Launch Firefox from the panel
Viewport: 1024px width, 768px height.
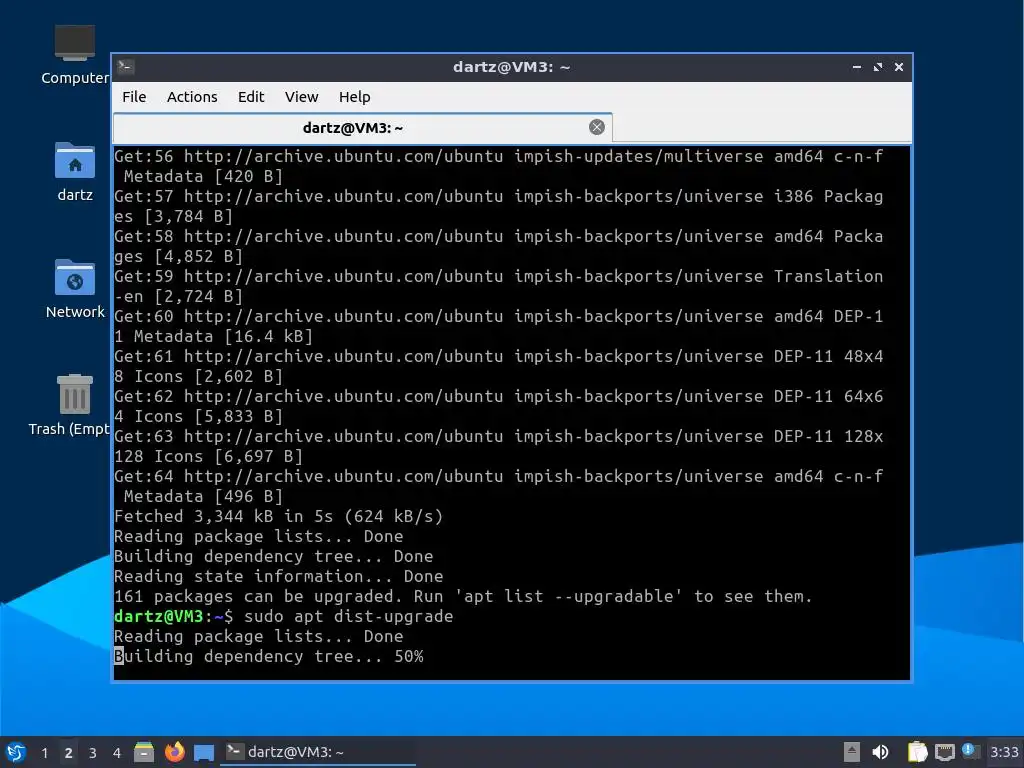(x=174, y=752)
